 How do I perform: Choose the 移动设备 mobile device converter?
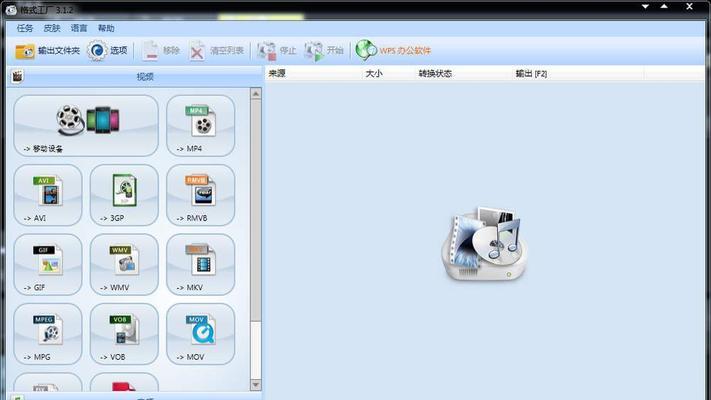[x=86, y=126]
